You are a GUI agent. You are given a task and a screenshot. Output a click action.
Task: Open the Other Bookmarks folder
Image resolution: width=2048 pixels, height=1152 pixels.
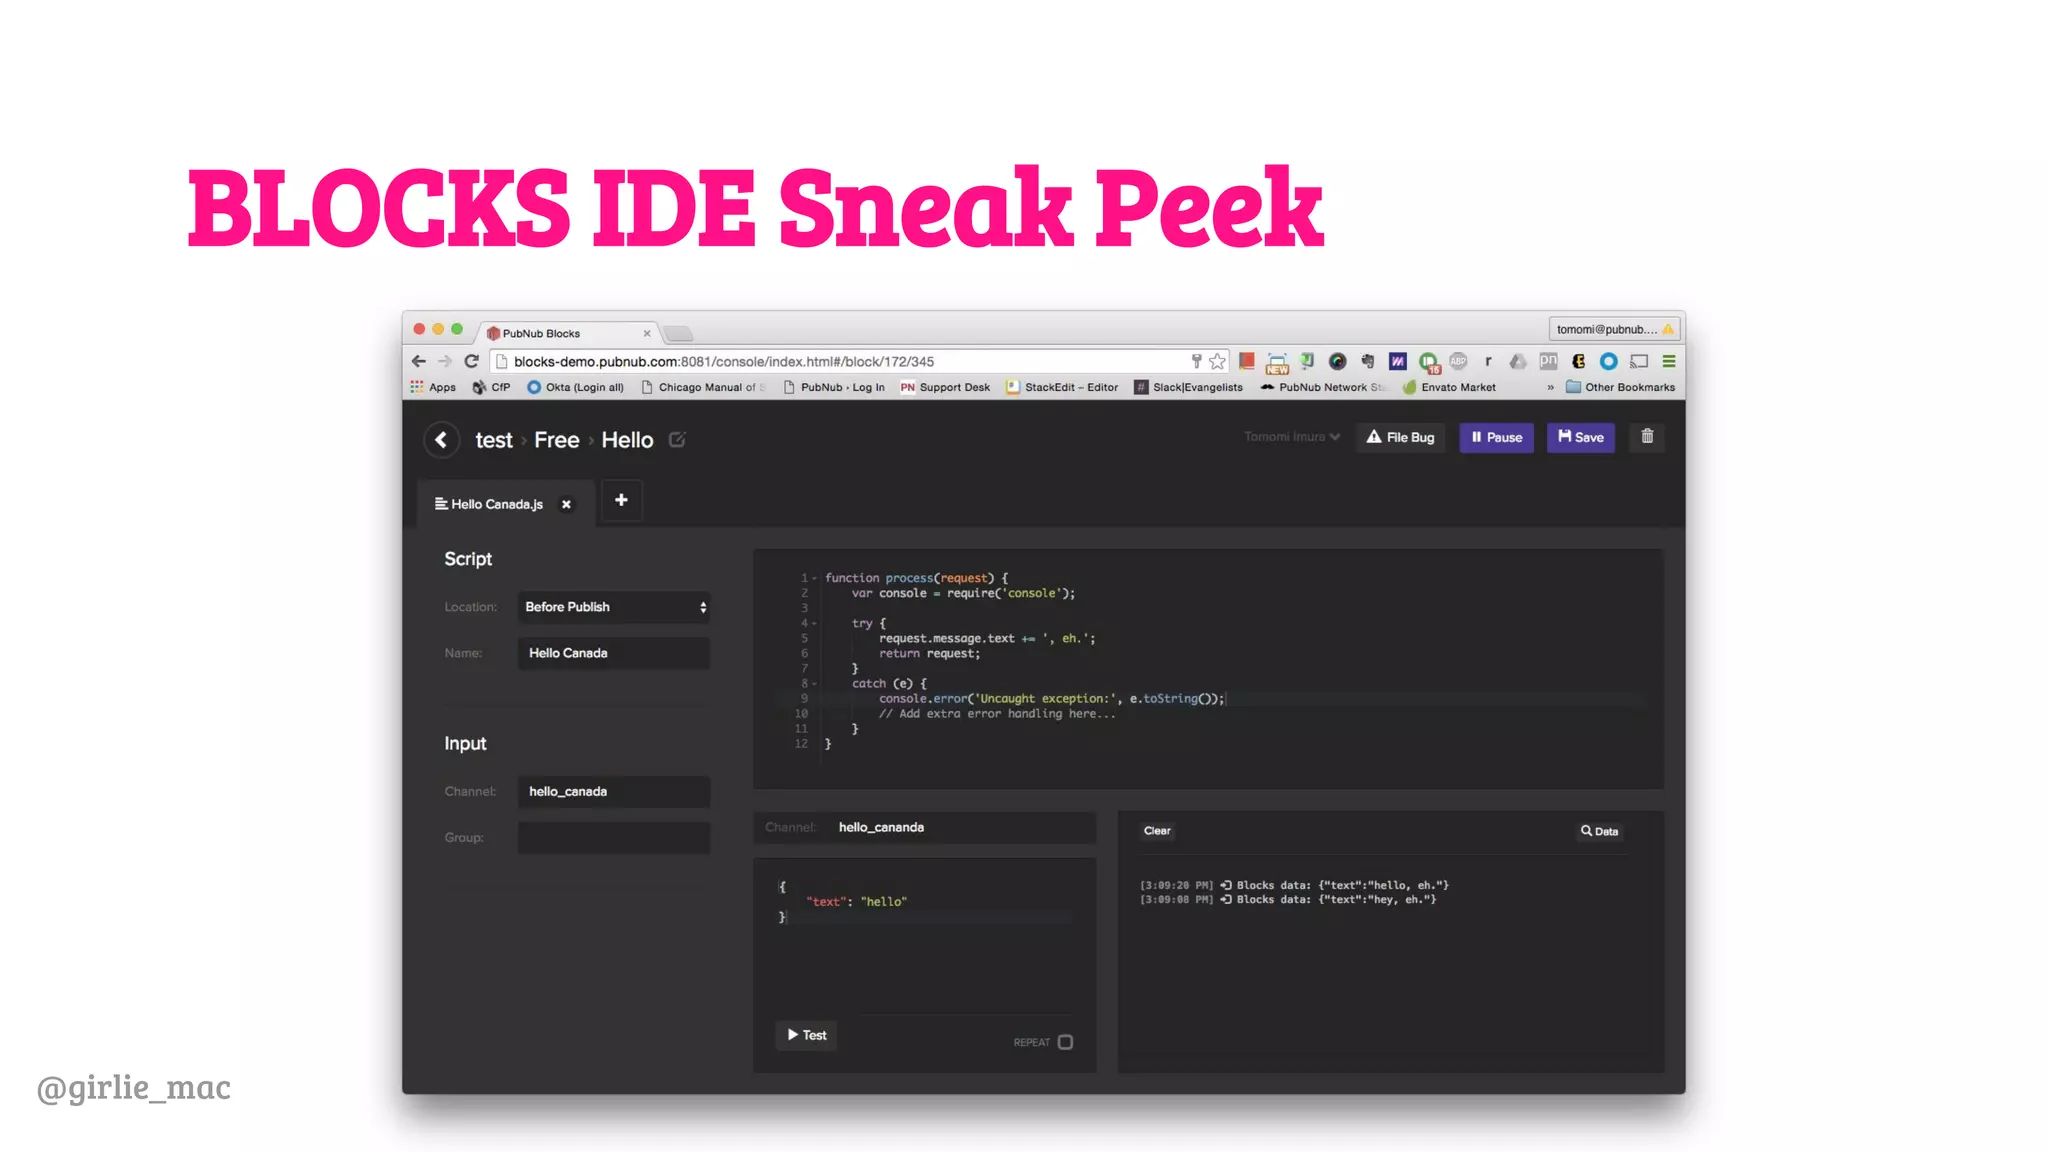[1620, 387]
